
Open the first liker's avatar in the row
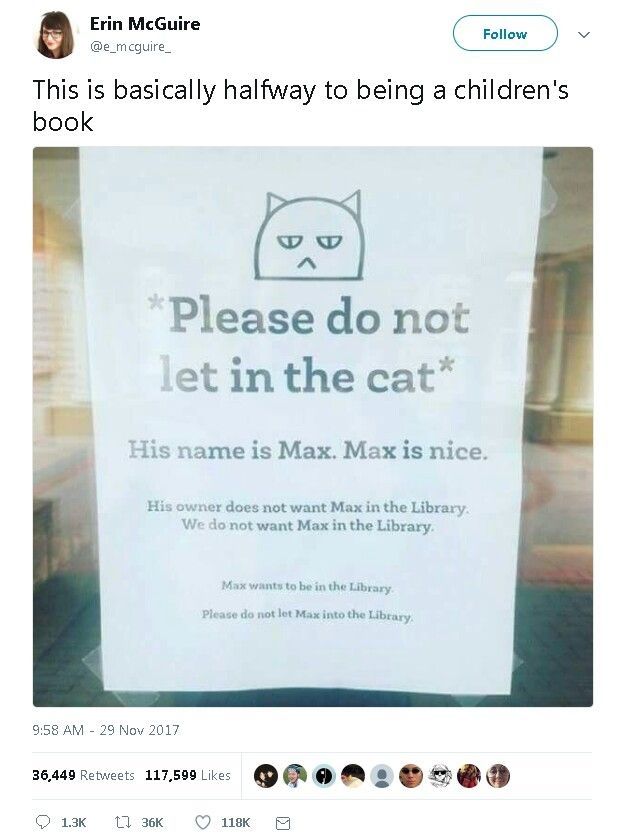(266, 775)
